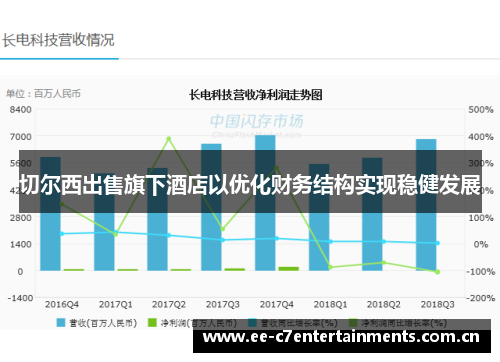Select the 2016Q4 axis label

[x=62, y=304]
